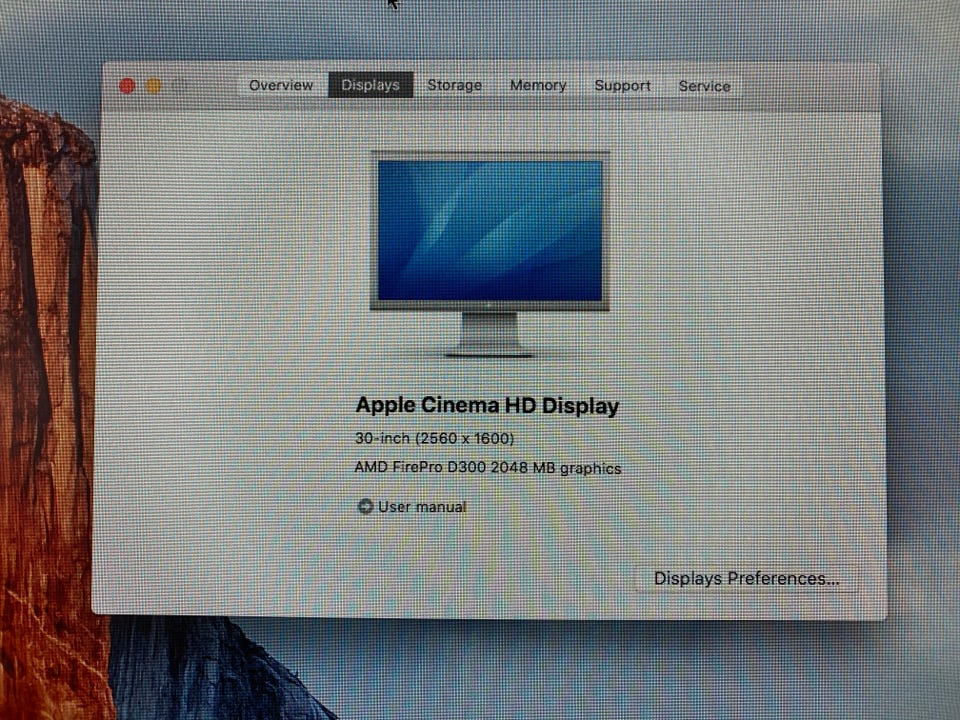Click the 30-inch (2560 x 1600) text

click(435, 438)
